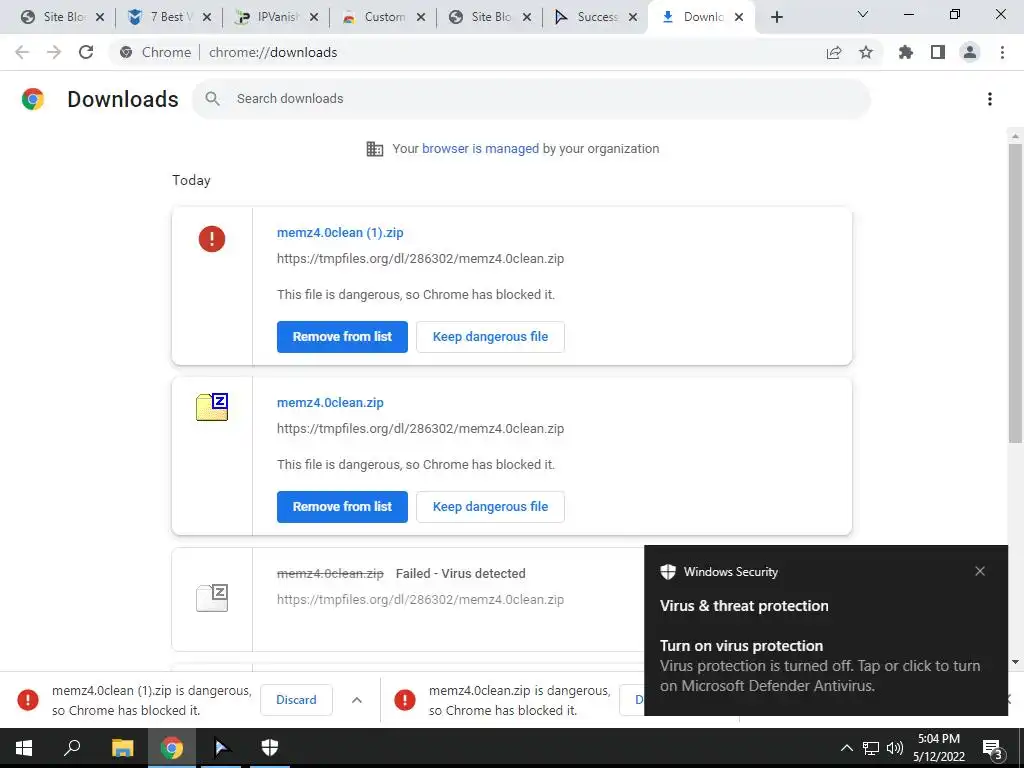Viewport: 1024px width, 768px height.
Task: Show hidden system tray icons
Action: pyautogui.click(x=846, y=748)
